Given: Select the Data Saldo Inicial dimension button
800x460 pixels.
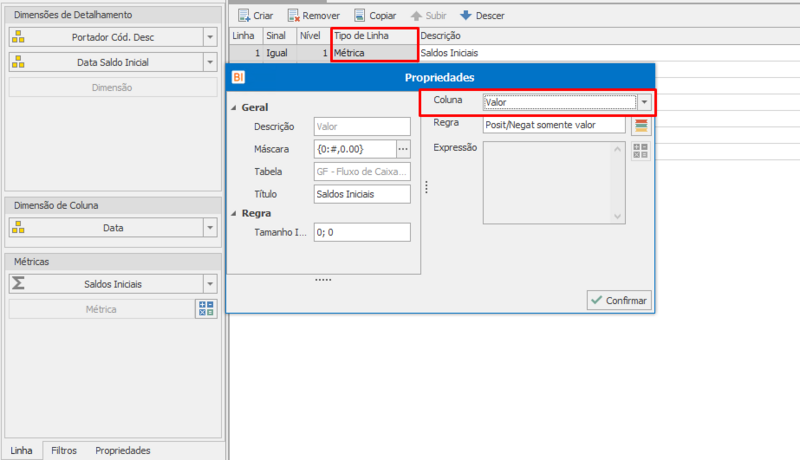Looking at the screenshot, I should [x=113, y=62].
